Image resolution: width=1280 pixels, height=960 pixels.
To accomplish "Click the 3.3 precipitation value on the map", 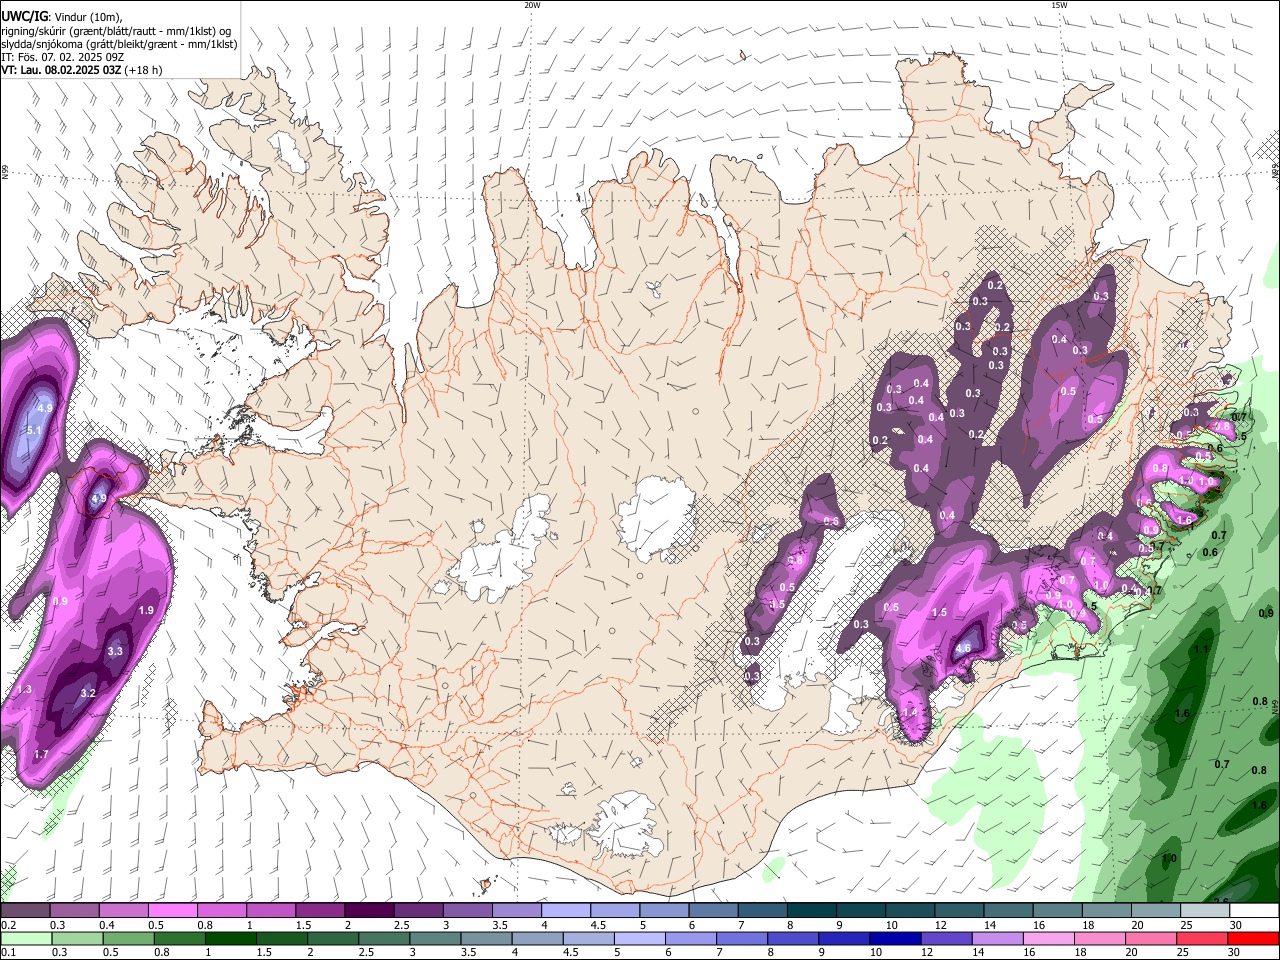I will coord(115,651).
